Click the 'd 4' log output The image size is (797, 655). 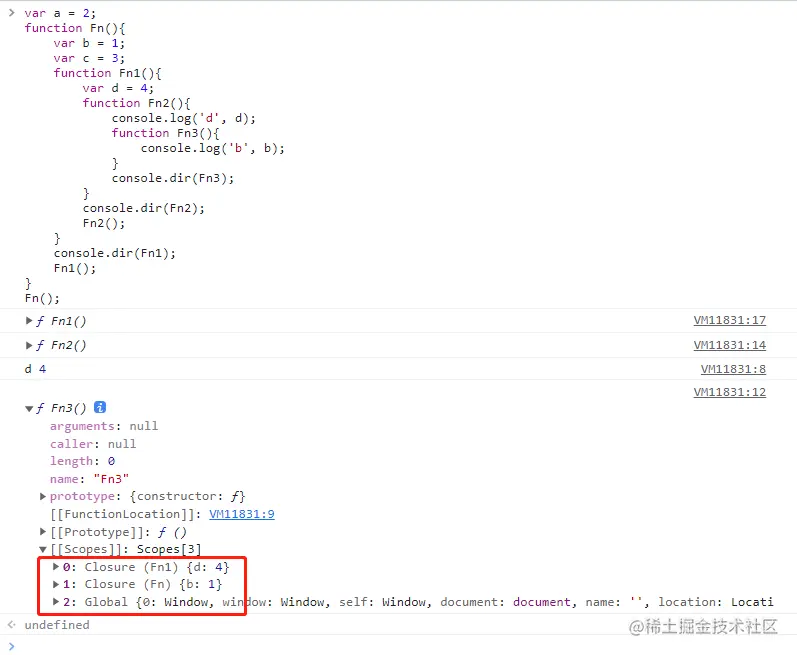point(35,369)
